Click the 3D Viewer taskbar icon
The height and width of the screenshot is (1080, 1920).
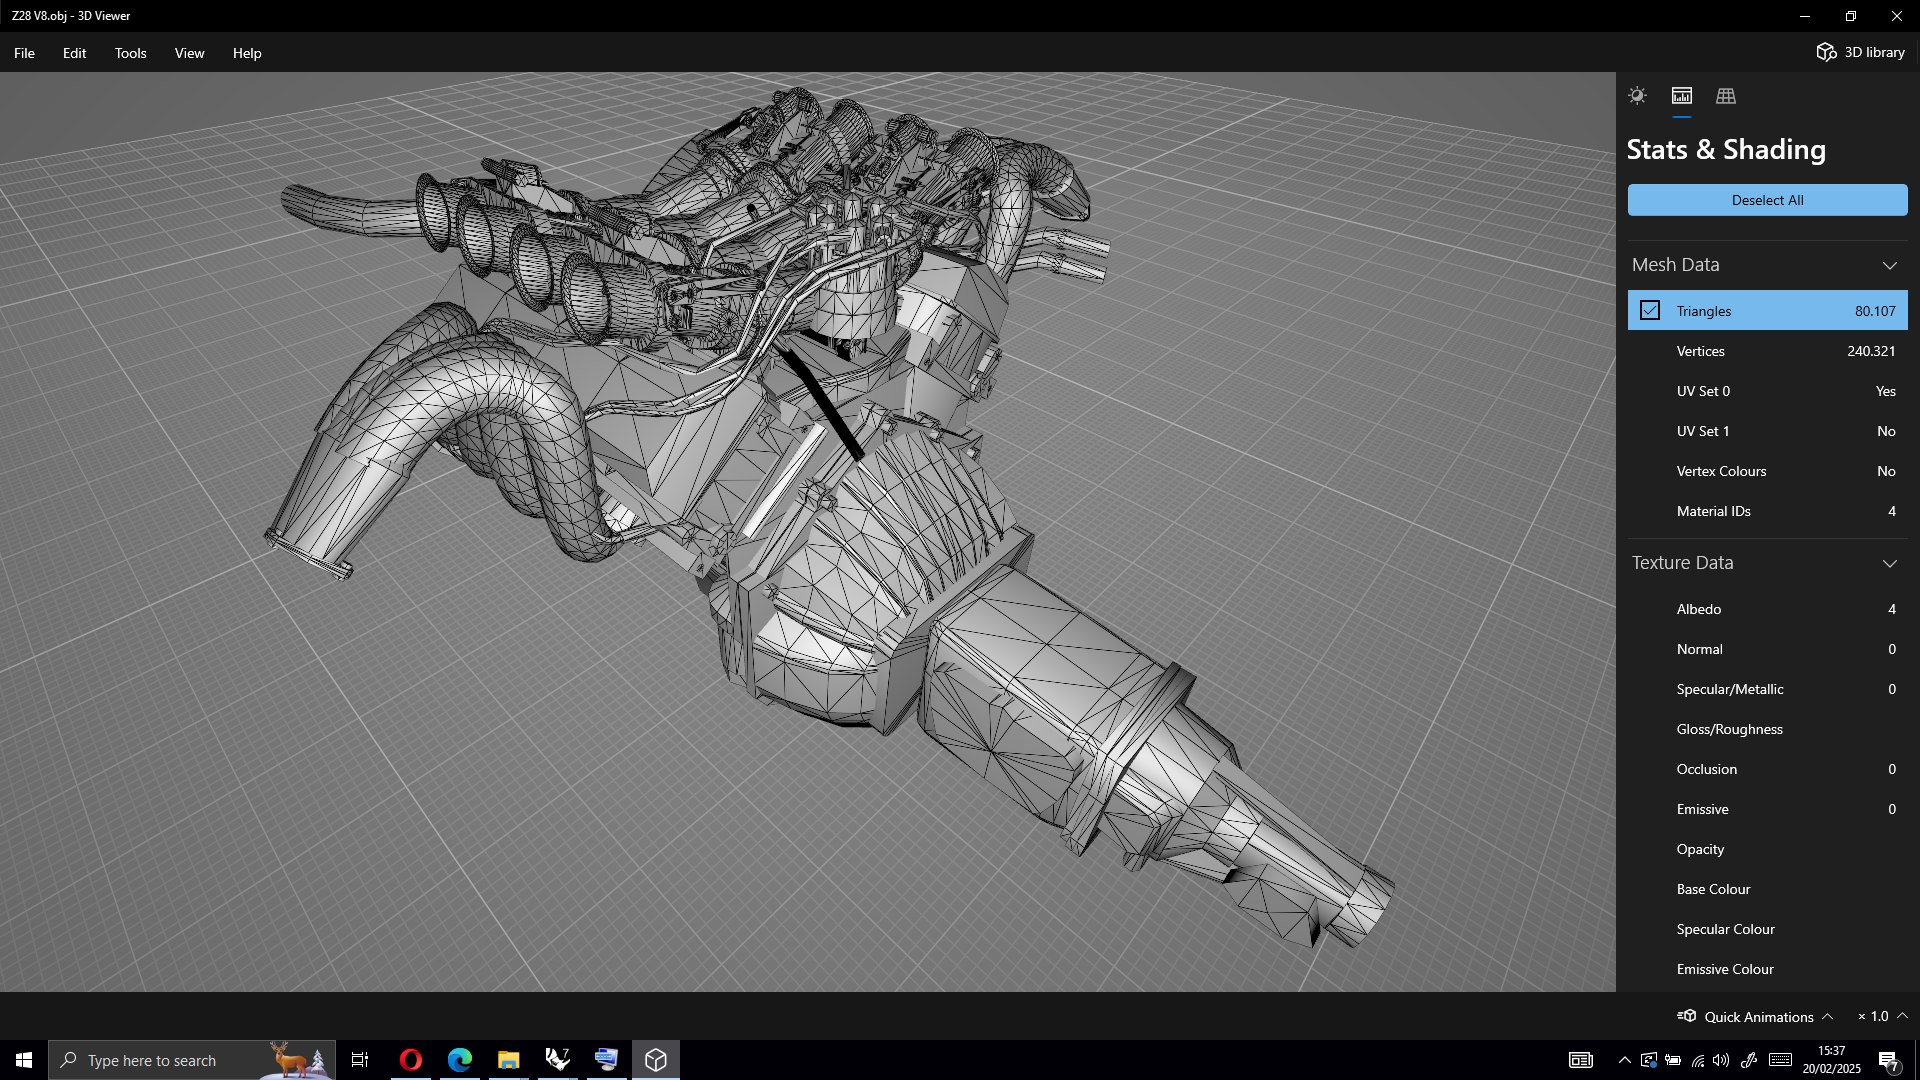(x=656, y=1060)
